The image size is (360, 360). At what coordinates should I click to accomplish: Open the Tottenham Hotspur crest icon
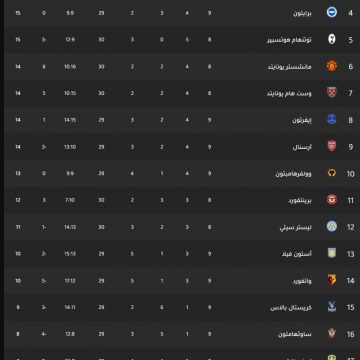(332, 39)
